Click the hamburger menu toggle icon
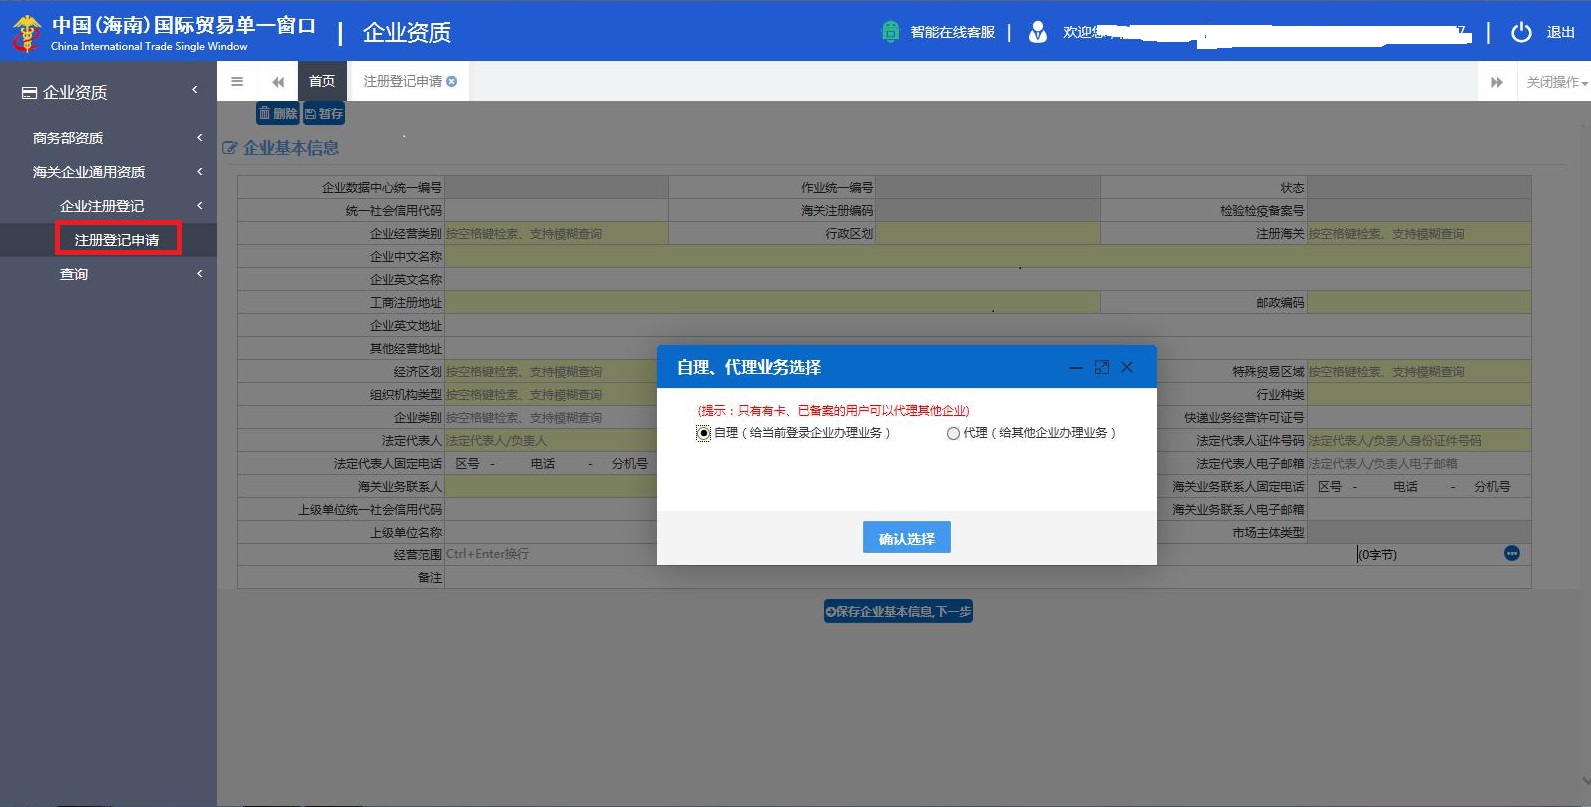The height and width of the screenshot is (807, 1591). point(237,82)
